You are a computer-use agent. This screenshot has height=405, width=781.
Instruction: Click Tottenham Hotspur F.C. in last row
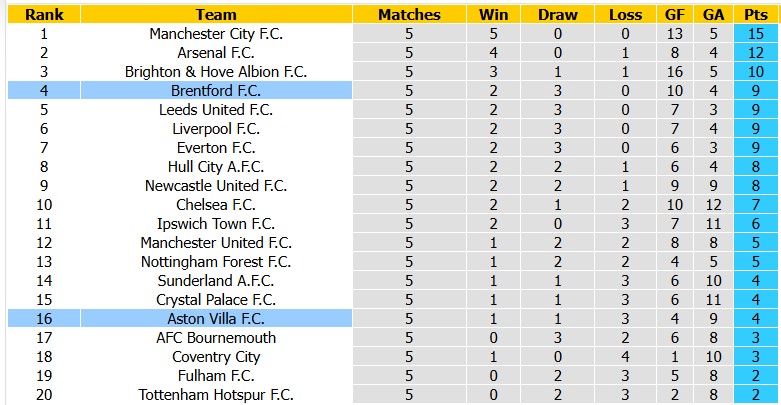(216, 395)
